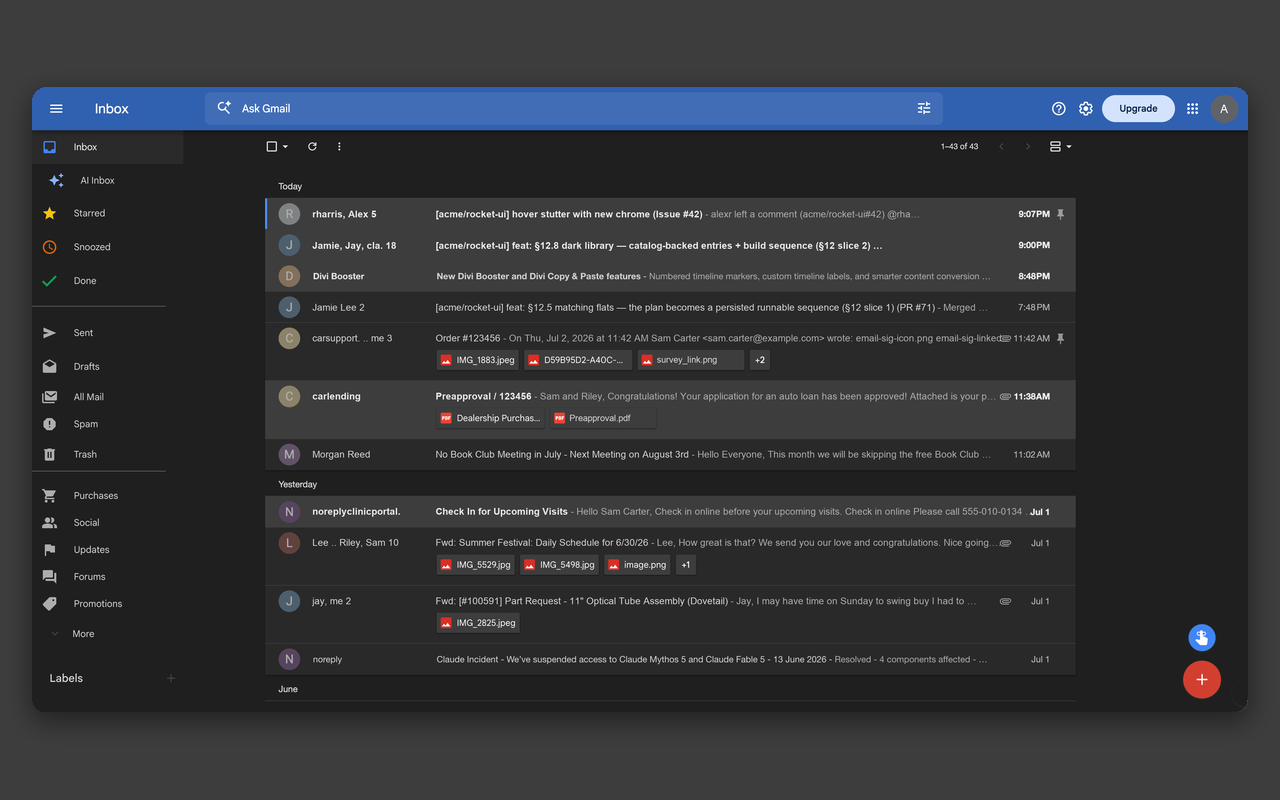This screenshot has width=1280, height=800.
Task: Open the Dealership Purchas... PDF attachment
Action: tap(490, 418)
